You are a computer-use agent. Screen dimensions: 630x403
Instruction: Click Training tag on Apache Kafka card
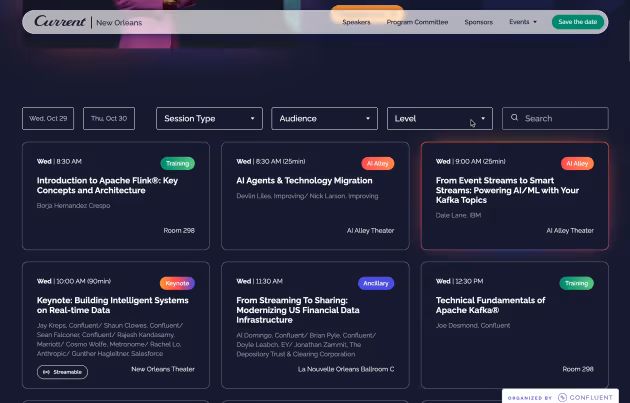coord(576,283)
